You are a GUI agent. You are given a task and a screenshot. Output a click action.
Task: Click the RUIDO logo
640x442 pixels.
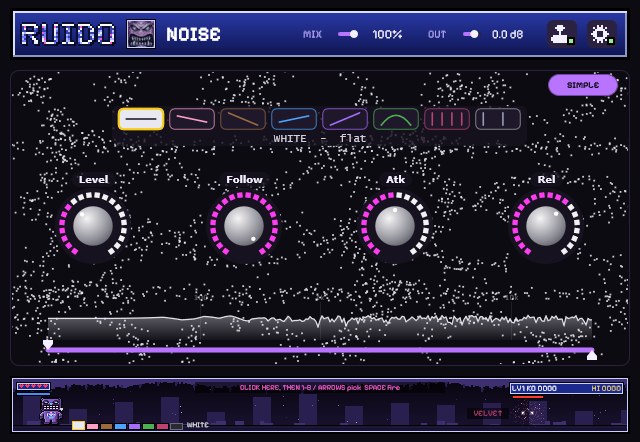(68, 34)
